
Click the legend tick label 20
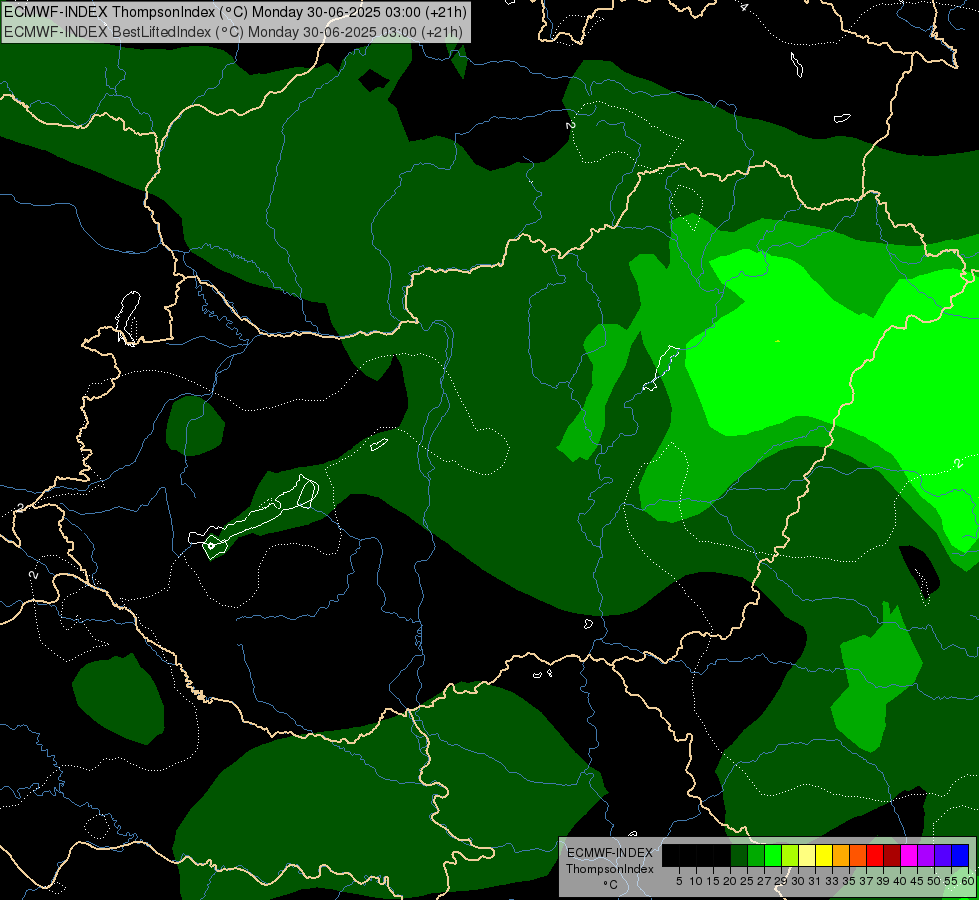pos(730,881)
